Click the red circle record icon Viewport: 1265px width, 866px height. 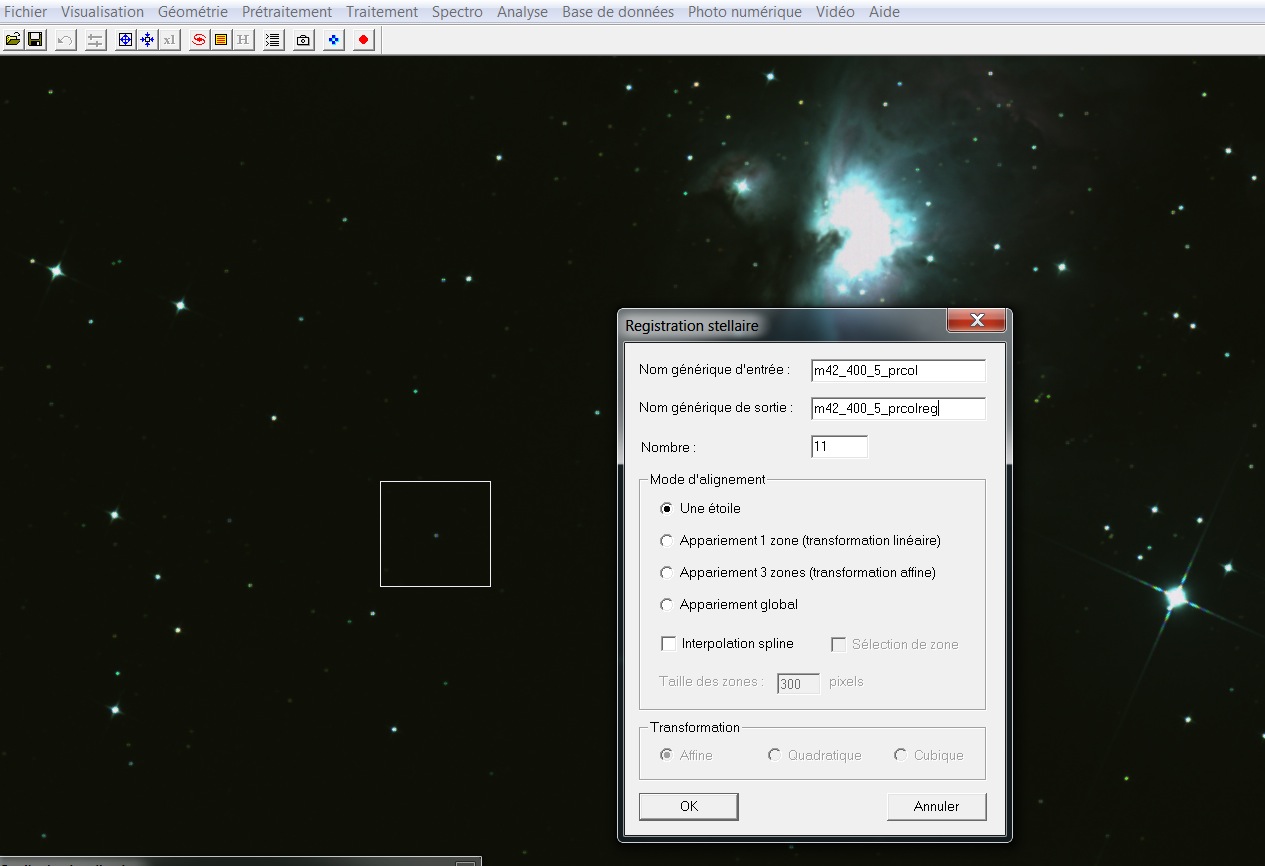tap(363, 40)
